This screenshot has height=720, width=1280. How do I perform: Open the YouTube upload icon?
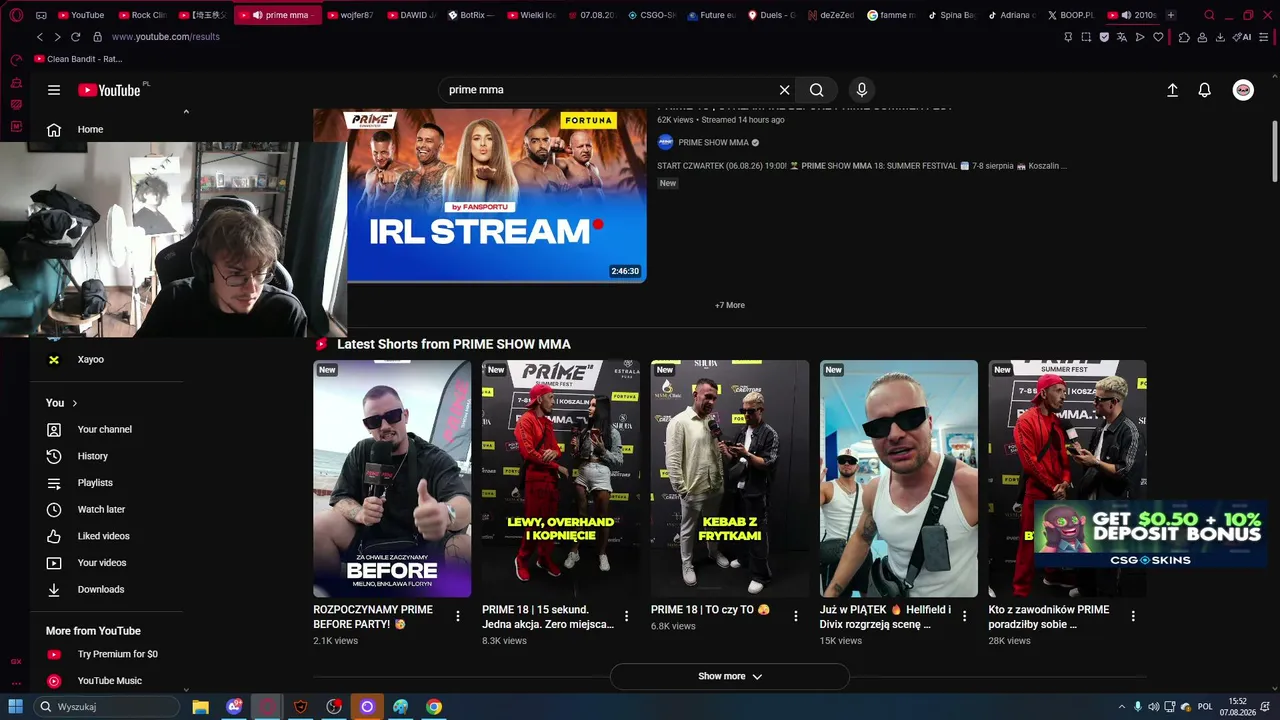click(1172, 90)
